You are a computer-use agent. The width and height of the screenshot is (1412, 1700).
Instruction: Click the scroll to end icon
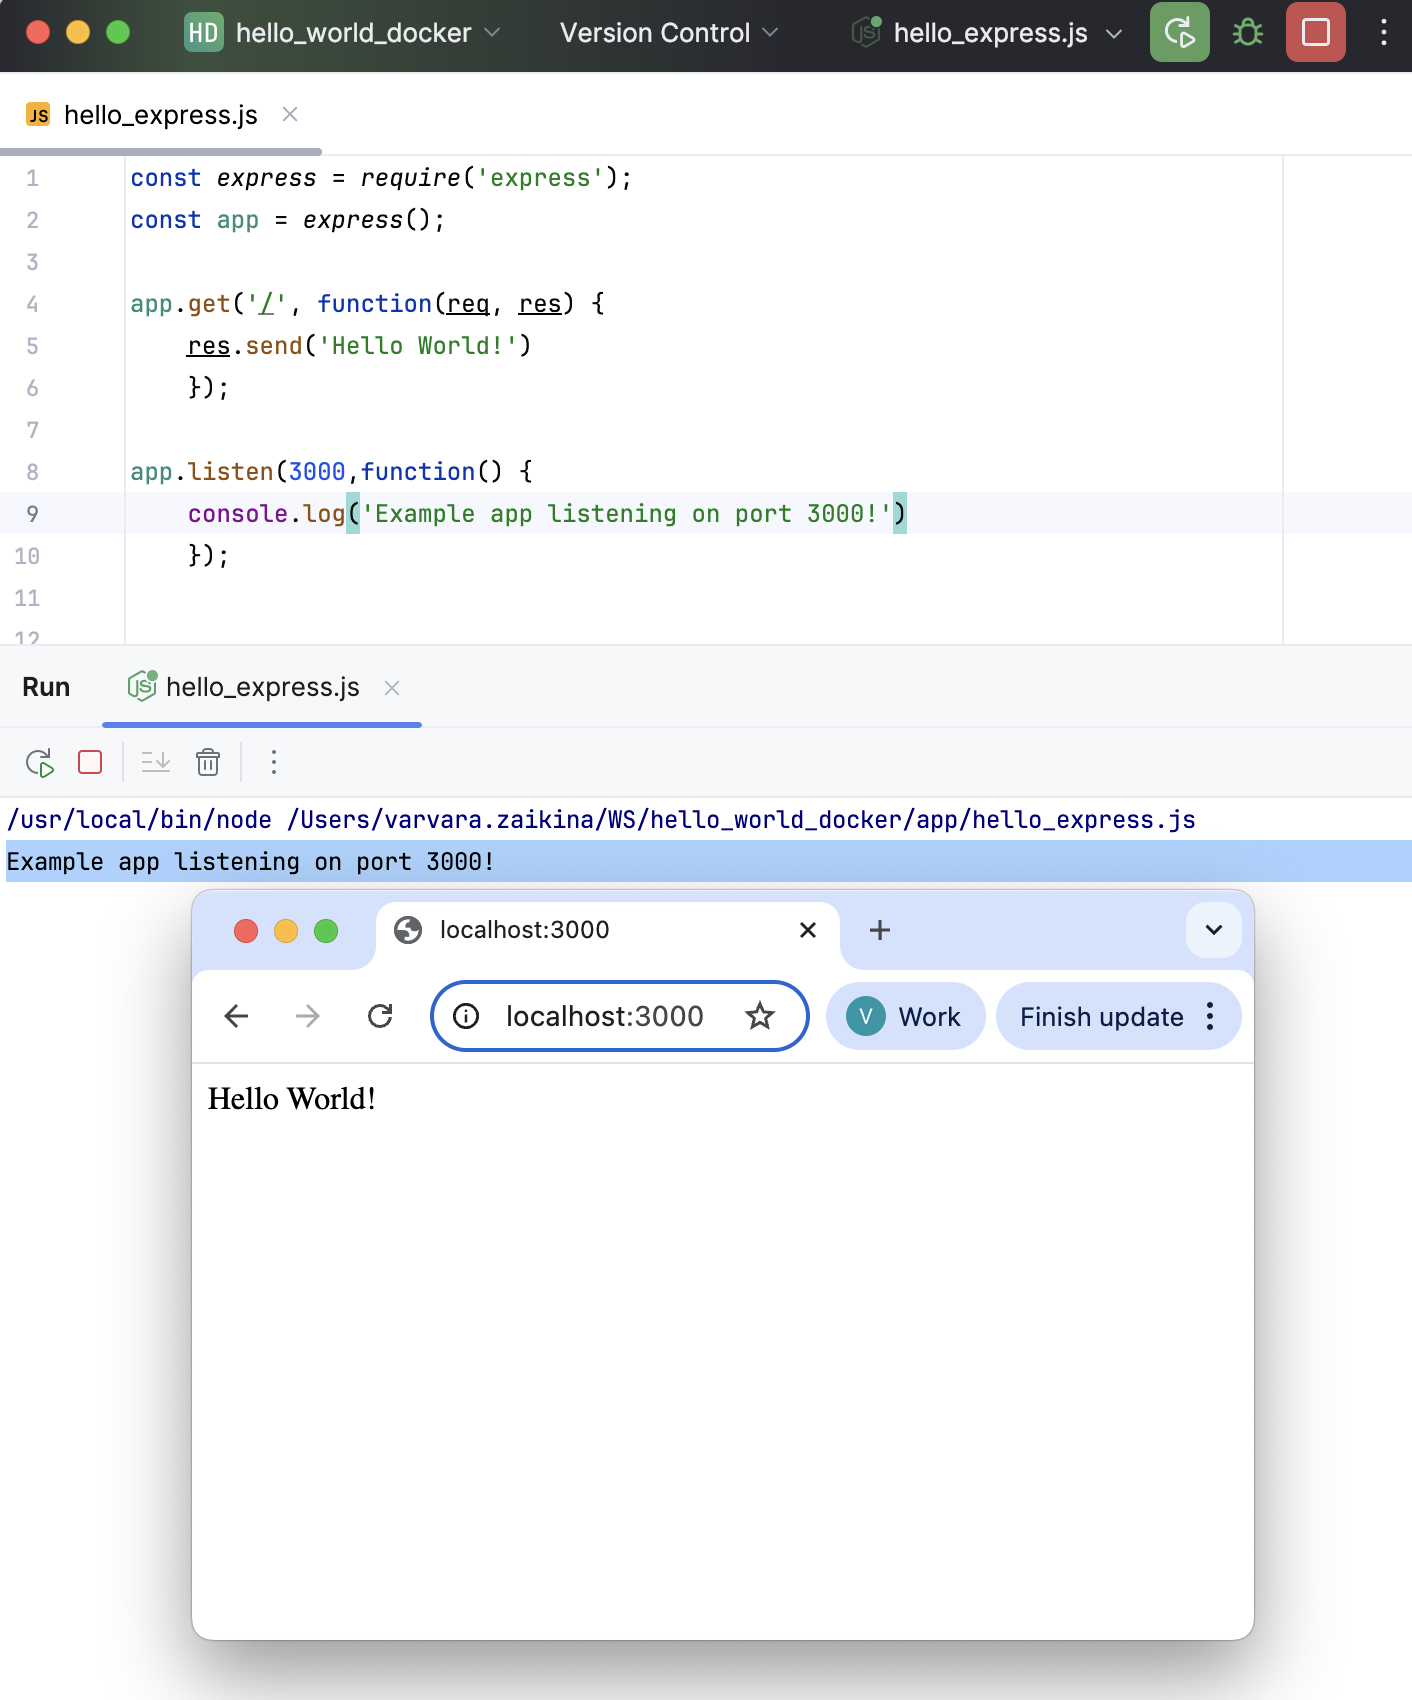point(156,763)
